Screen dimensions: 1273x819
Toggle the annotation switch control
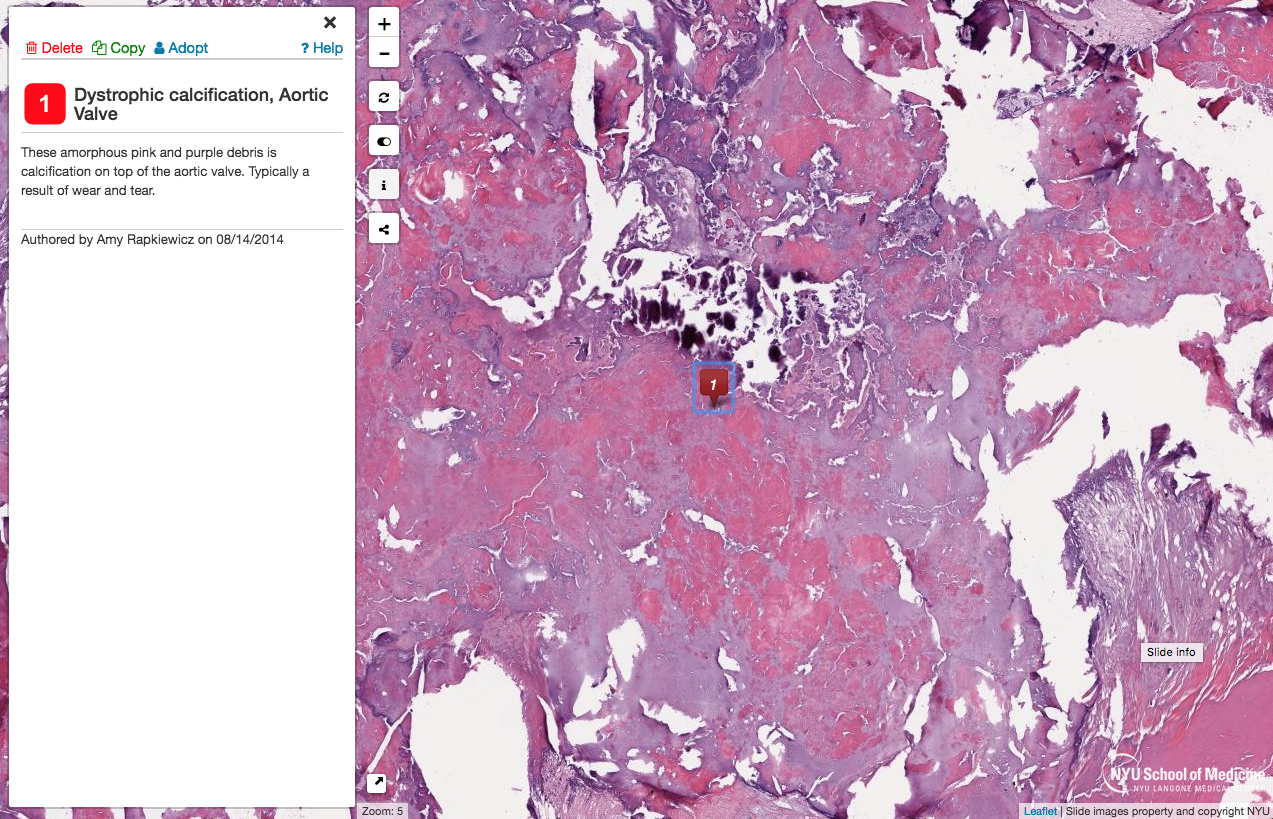[384, 141]
